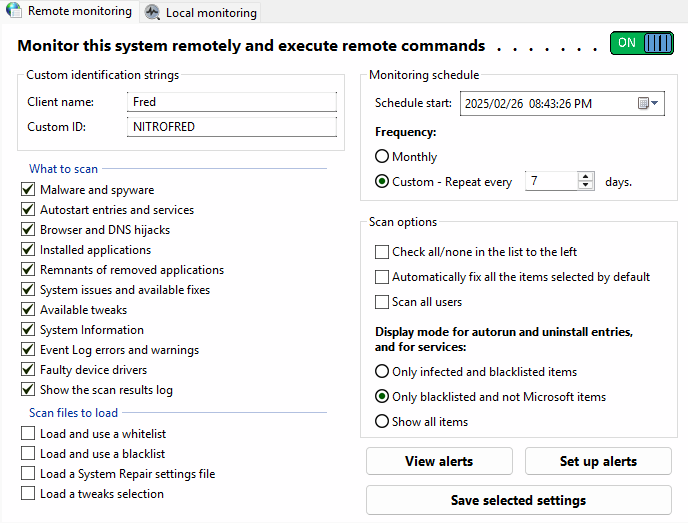
Task: Select the Remote monitoring tab
Action: [70, 11]
